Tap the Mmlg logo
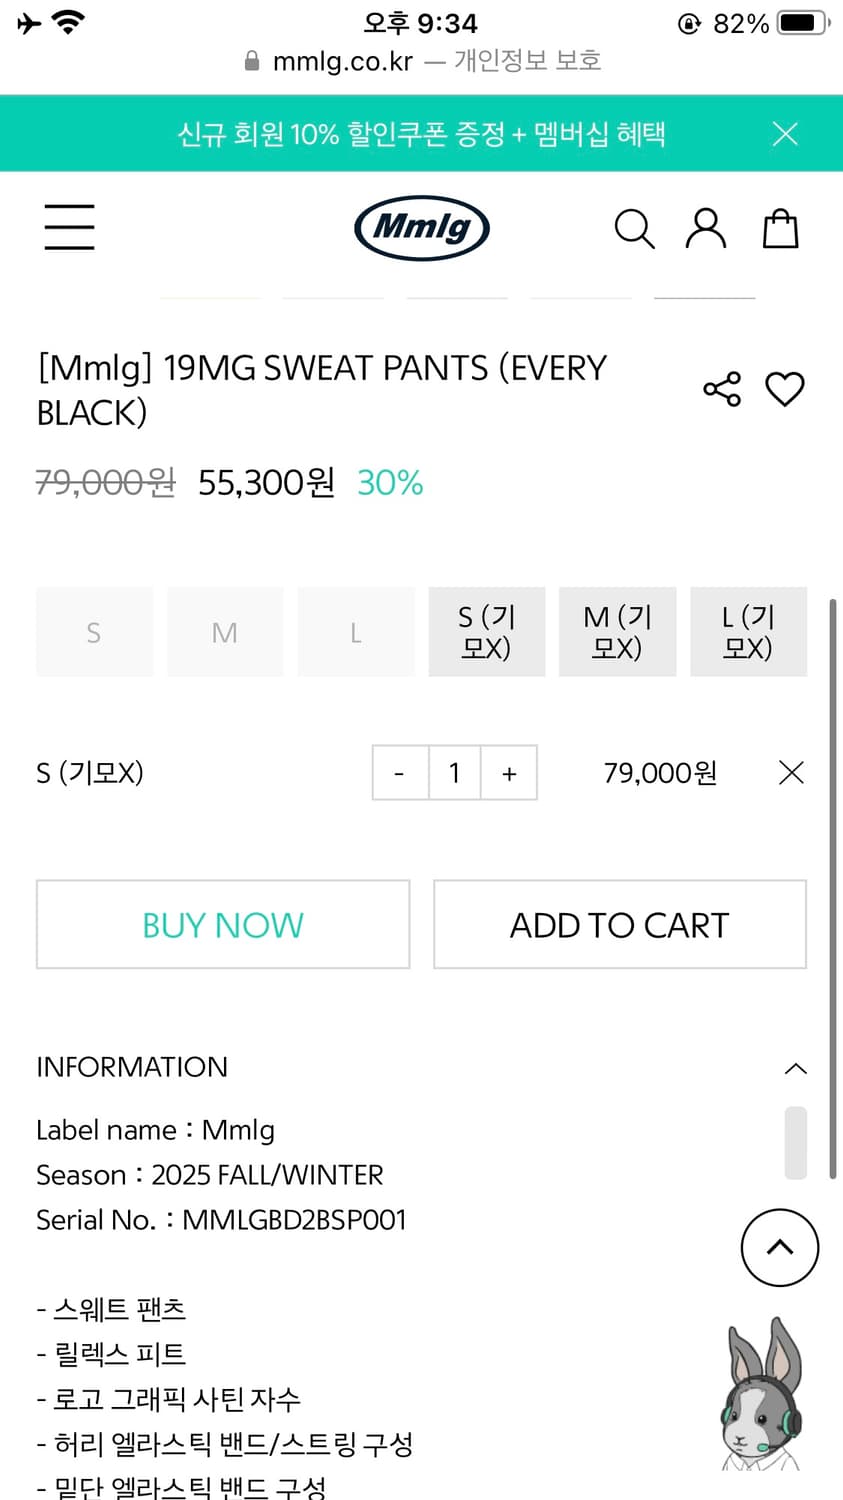Image resolution: width=843 pixels, height=1500 pixels. 421,227
